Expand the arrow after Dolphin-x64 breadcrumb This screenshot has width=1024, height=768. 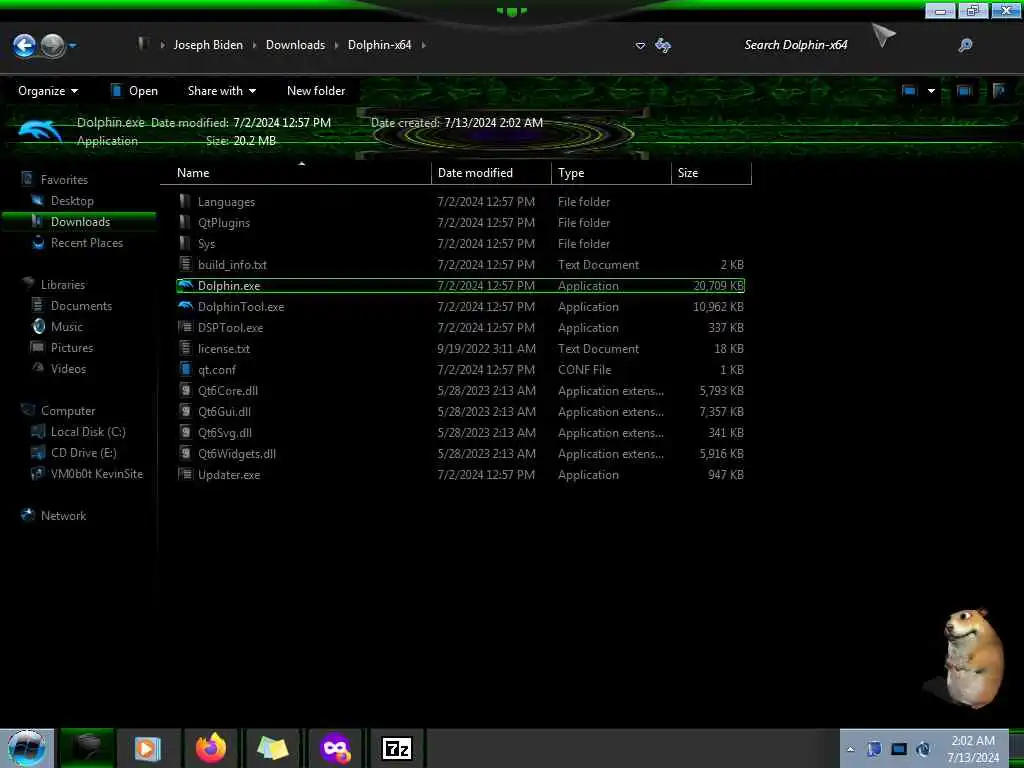424,45
